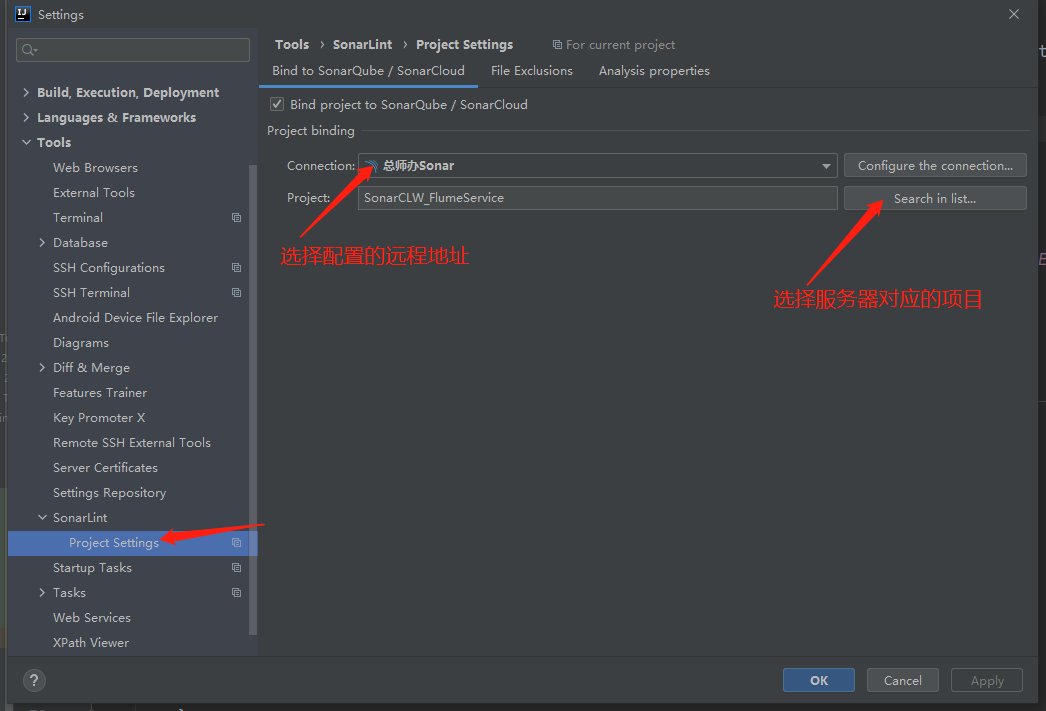
Task: Select Project Settings under SonarLint
Action: pos(133,542)
